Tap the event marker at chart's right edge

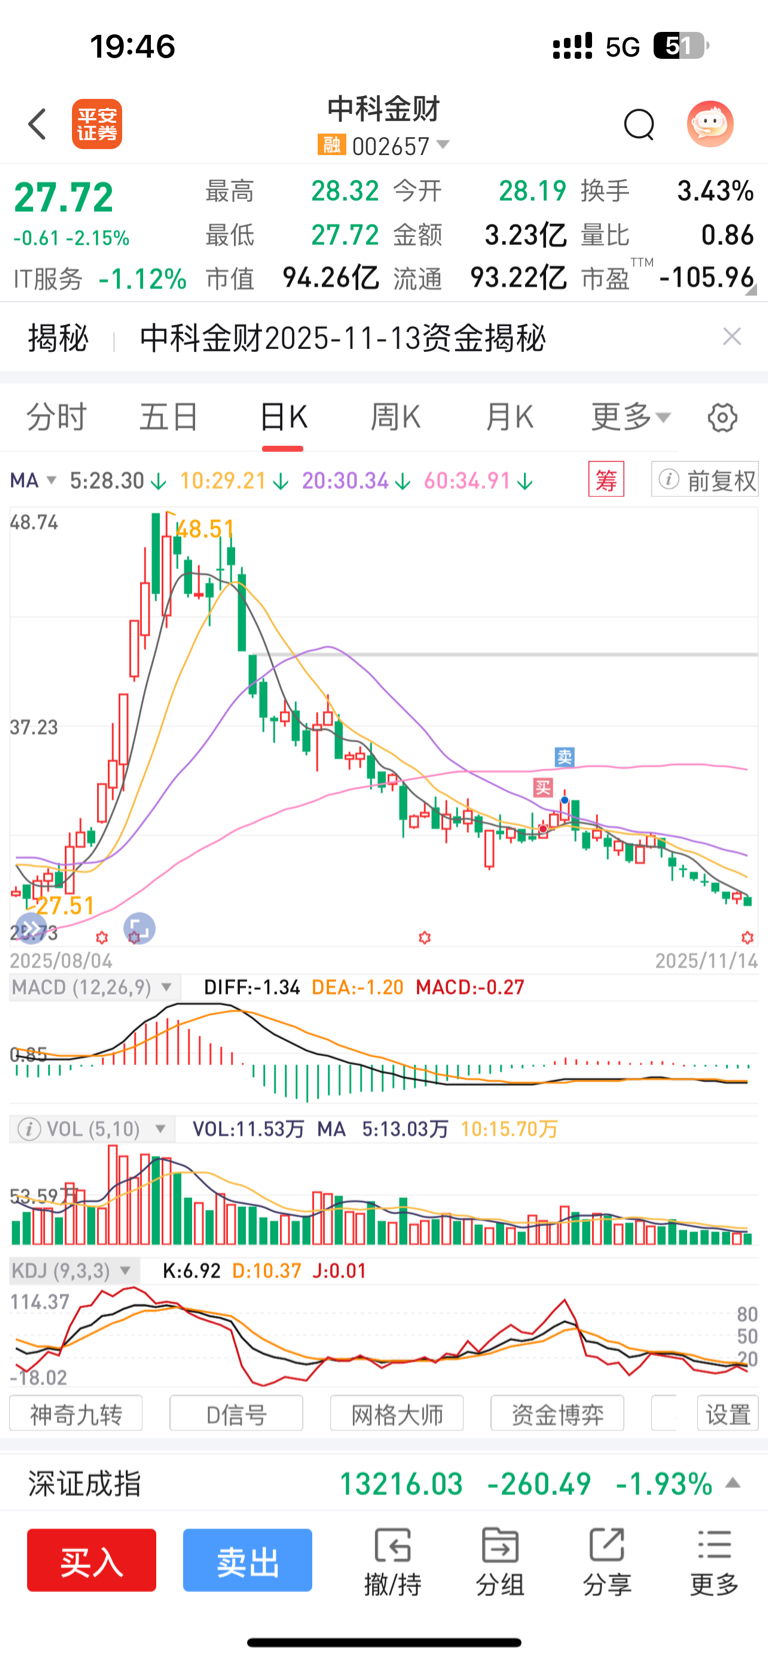click(747, 937)
